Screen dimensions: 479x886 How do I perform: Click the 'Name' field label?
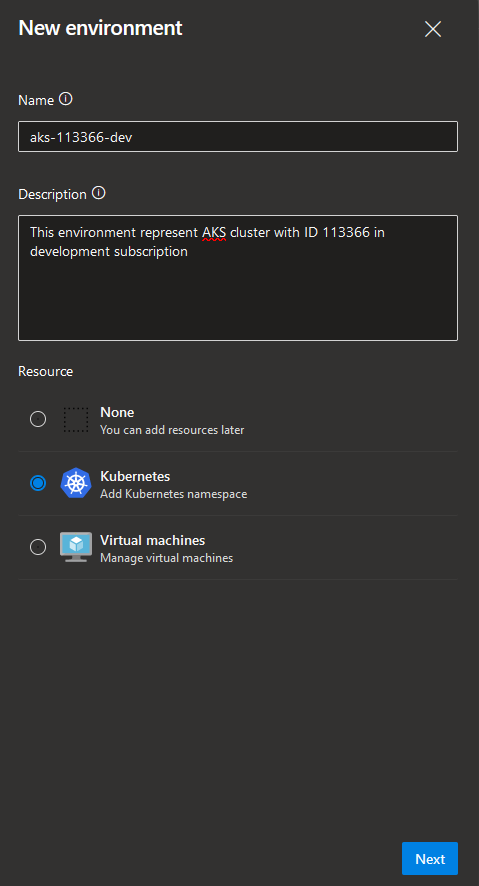point(36,101)
